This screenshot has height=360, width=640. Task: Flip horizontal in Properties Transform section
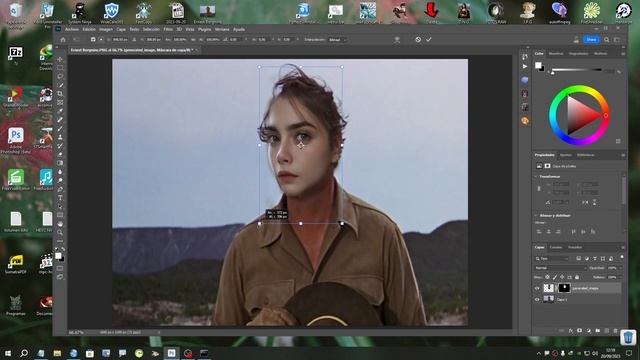(x=585, y=202)
